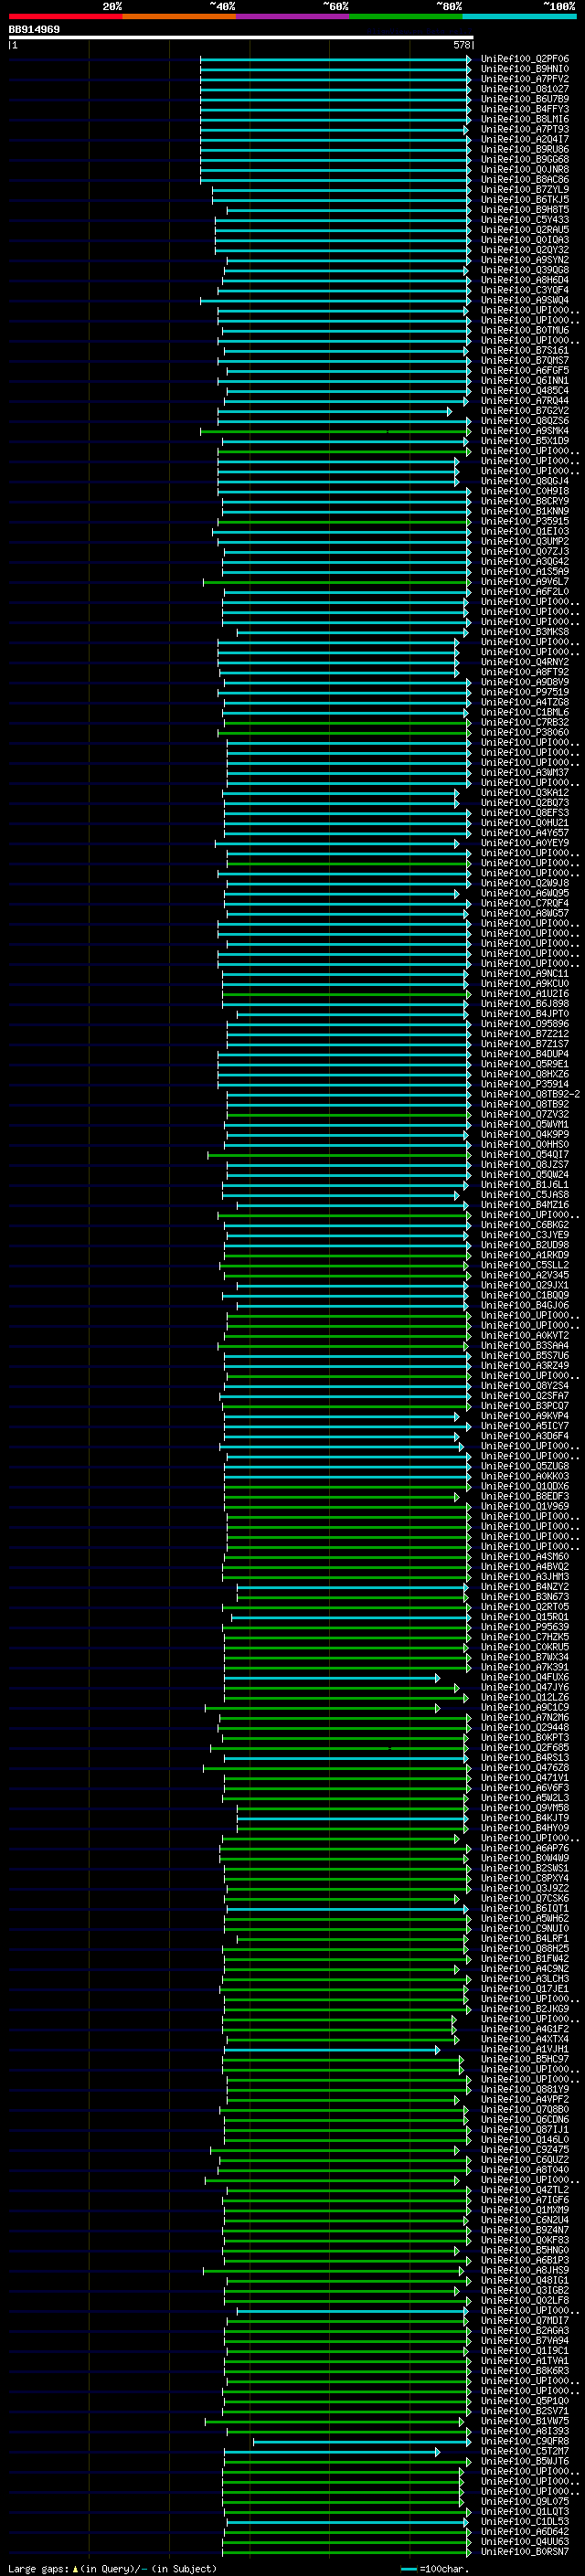The width and height of the screenshot is (585, 2576).
Task: Select the UniRef100_A6FGF5 entry
Action: (x=525, y=371)
